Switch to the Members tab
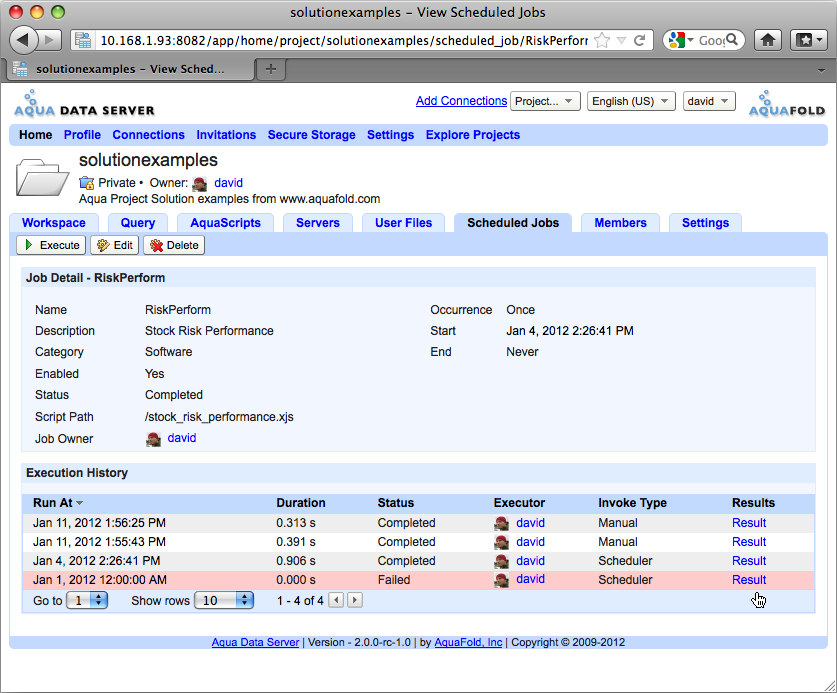 pos(620,223)
